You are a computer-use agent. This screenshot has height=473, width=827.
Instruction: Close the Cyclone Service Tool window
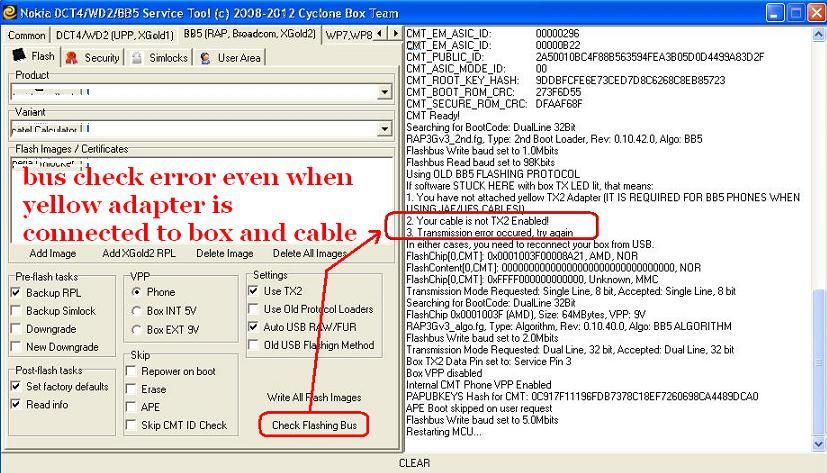(x=816, y=13)
